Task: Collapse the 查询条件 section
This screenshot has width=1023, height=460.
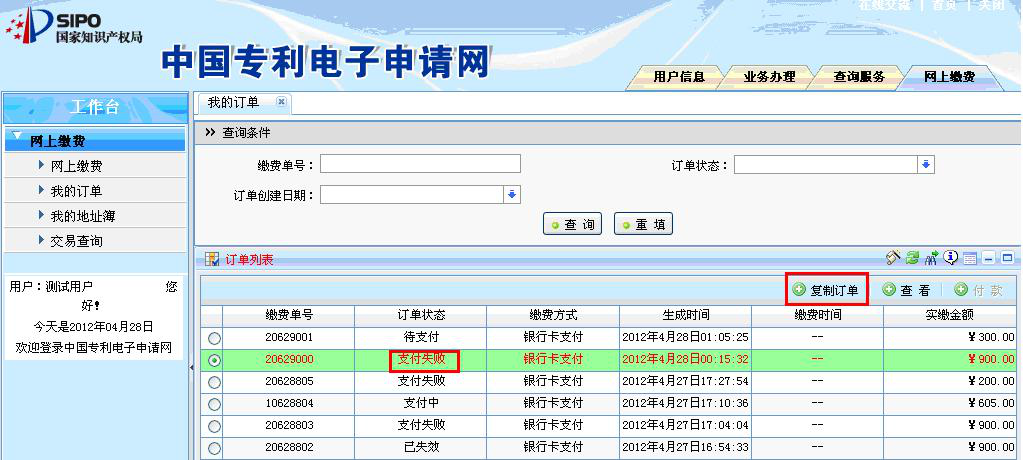Action: (x=210, y=133)
